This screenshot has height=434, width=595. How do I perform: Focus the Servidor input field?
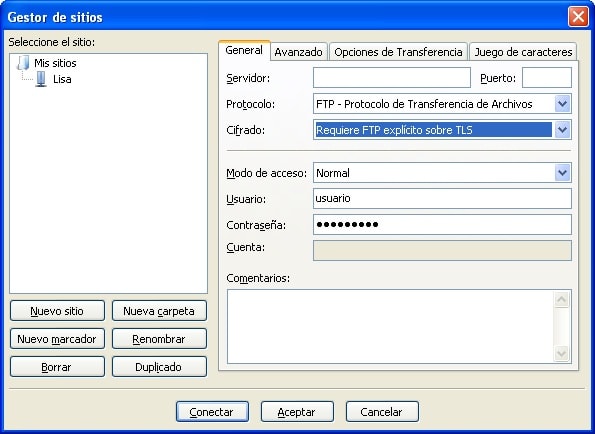[x=392, y=78]
